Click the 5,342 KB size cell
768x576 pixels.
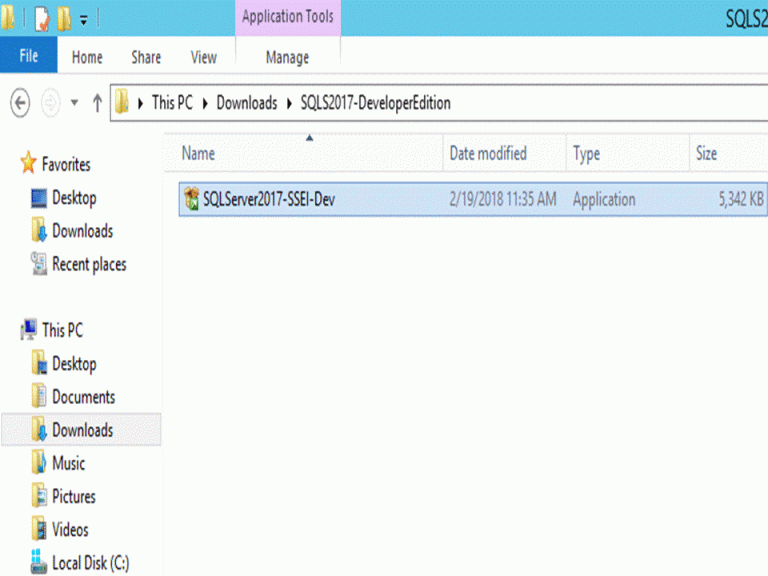tap(741, 199)
